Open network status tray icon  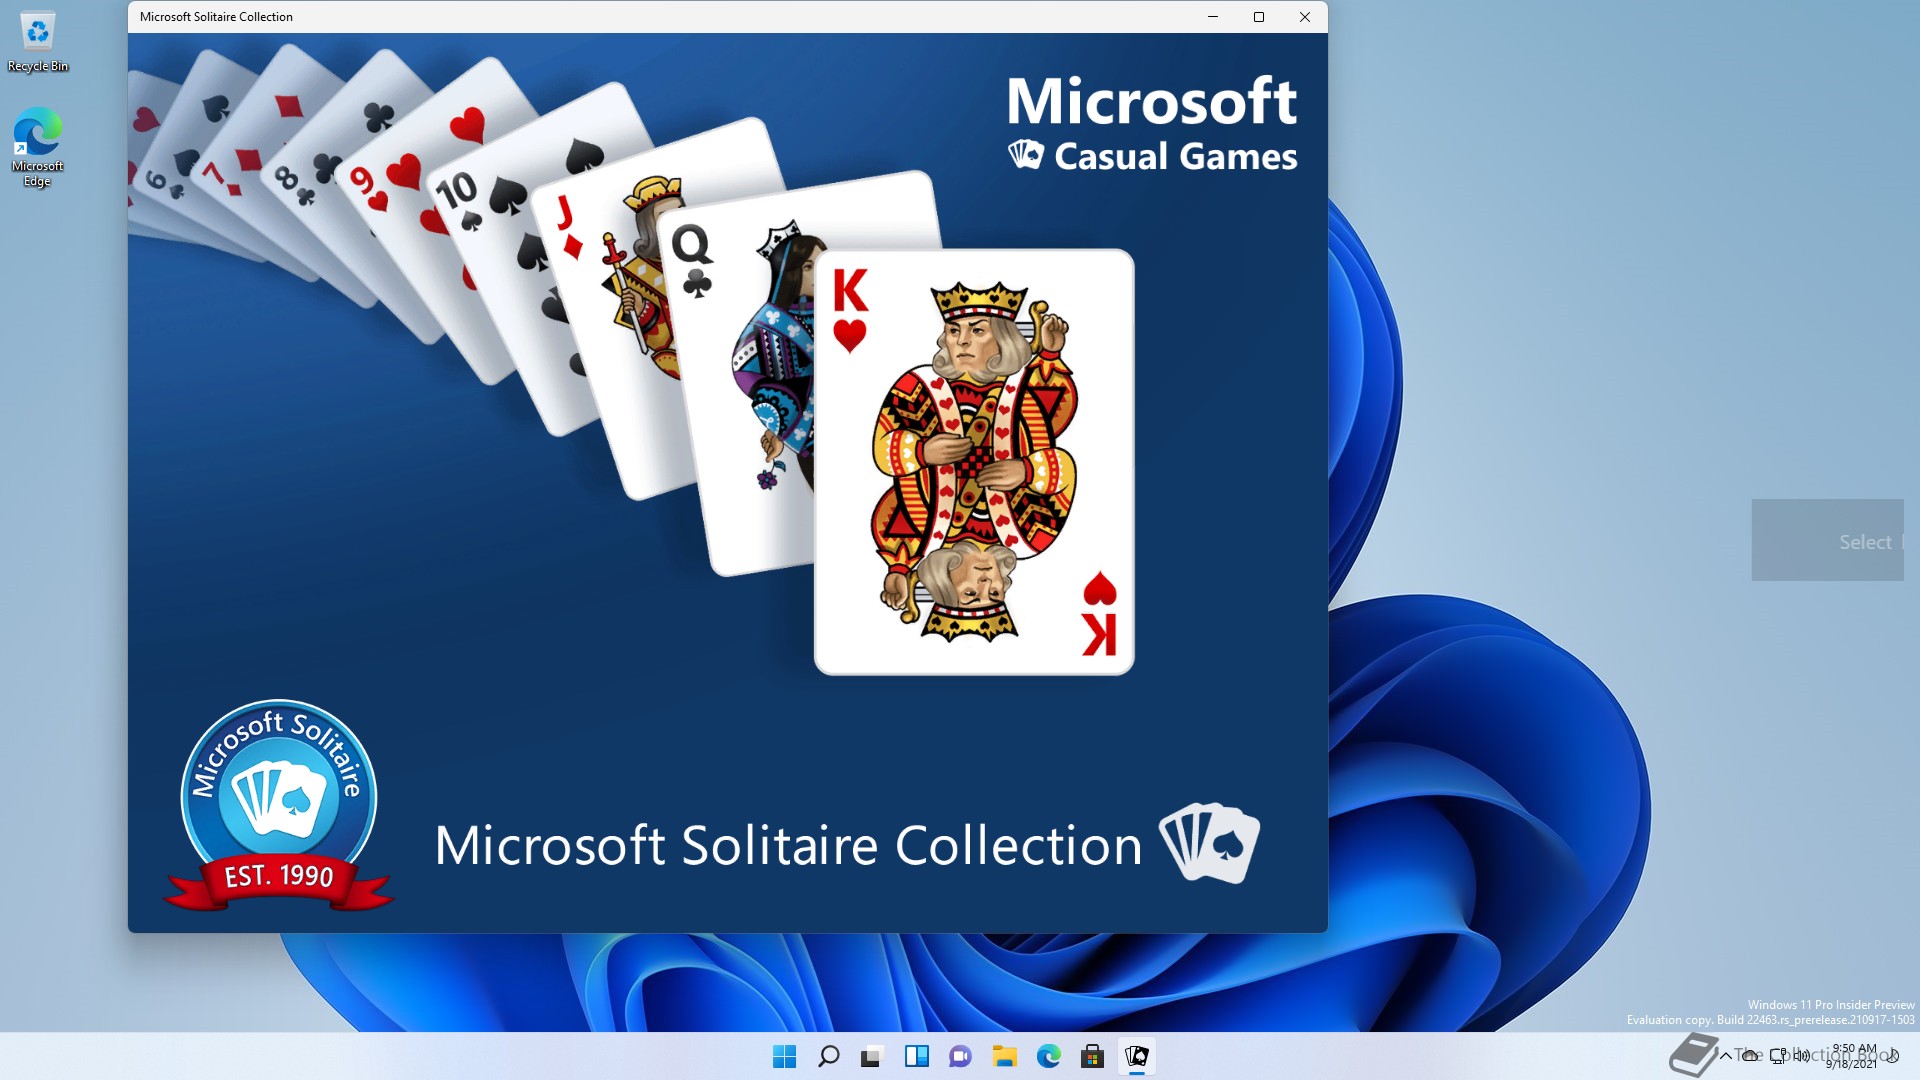tap(1778, 1056)
